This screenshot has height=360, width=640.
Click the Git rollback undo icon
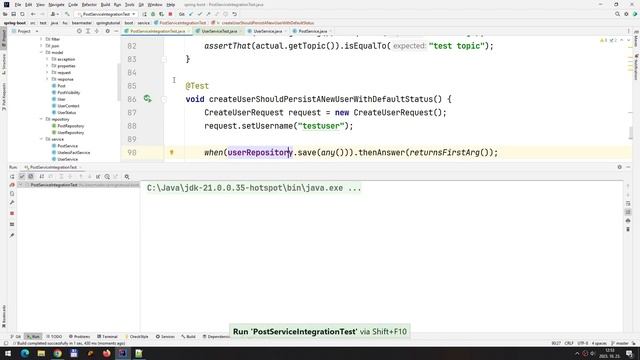click(234, 14)
